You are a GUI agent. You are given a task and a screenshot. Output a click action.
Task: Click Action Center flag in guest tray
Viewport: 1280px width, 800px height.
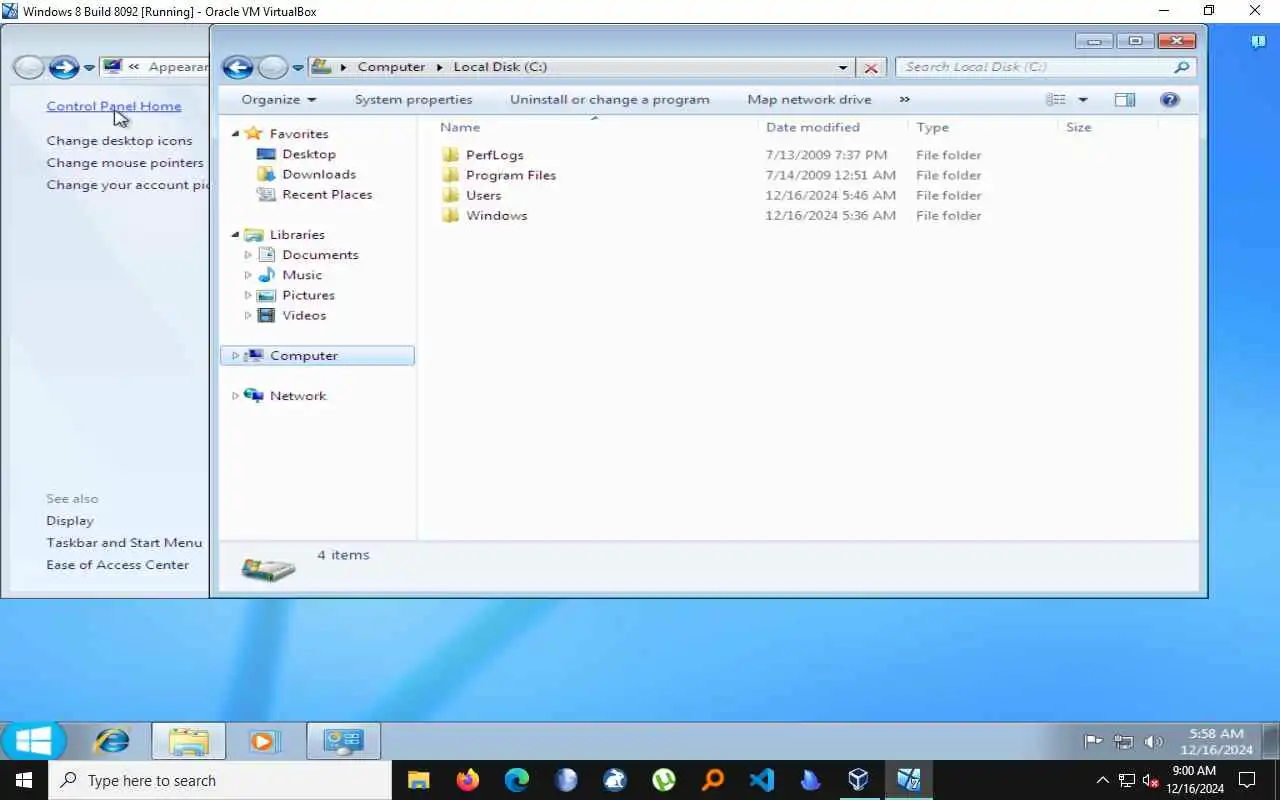coord(1094,742)
